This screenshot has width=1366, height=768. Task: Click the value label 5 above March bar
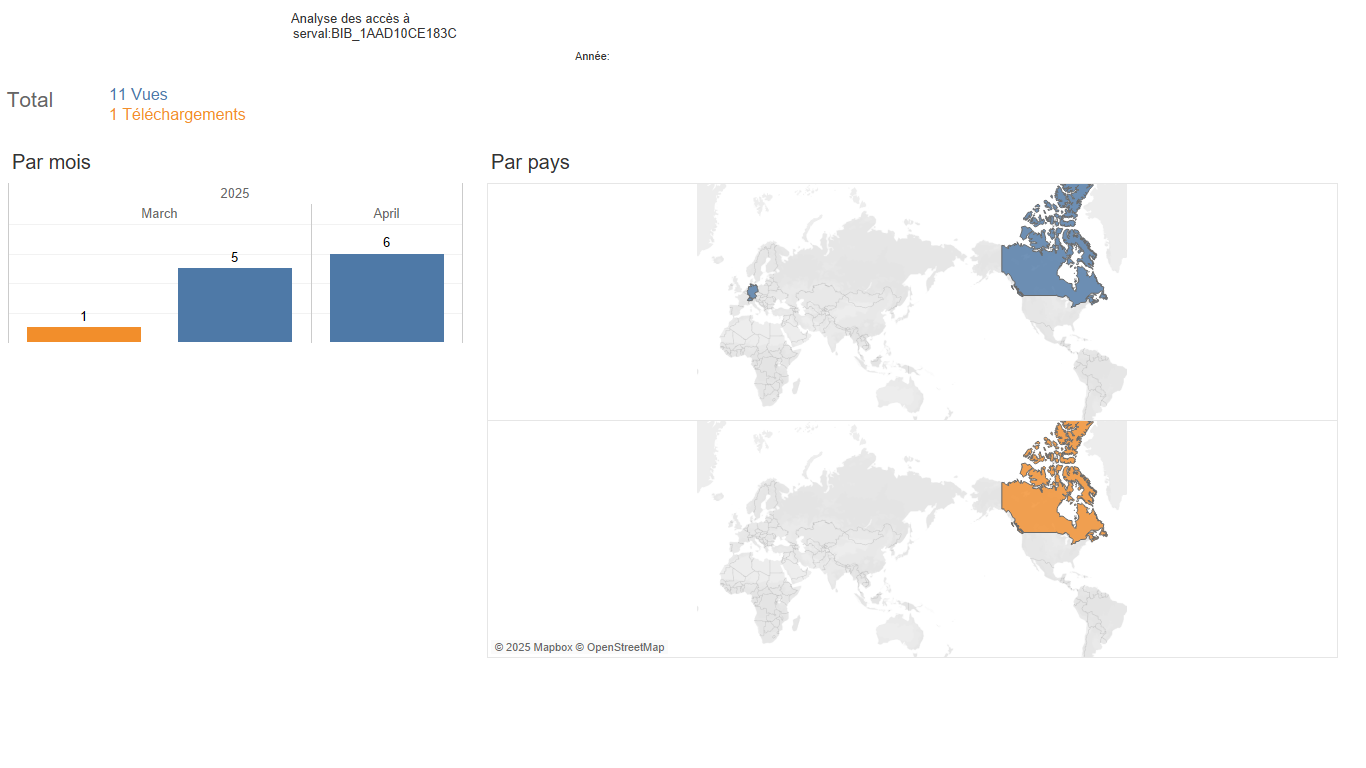pyautogui.click(x=235, y=257)
